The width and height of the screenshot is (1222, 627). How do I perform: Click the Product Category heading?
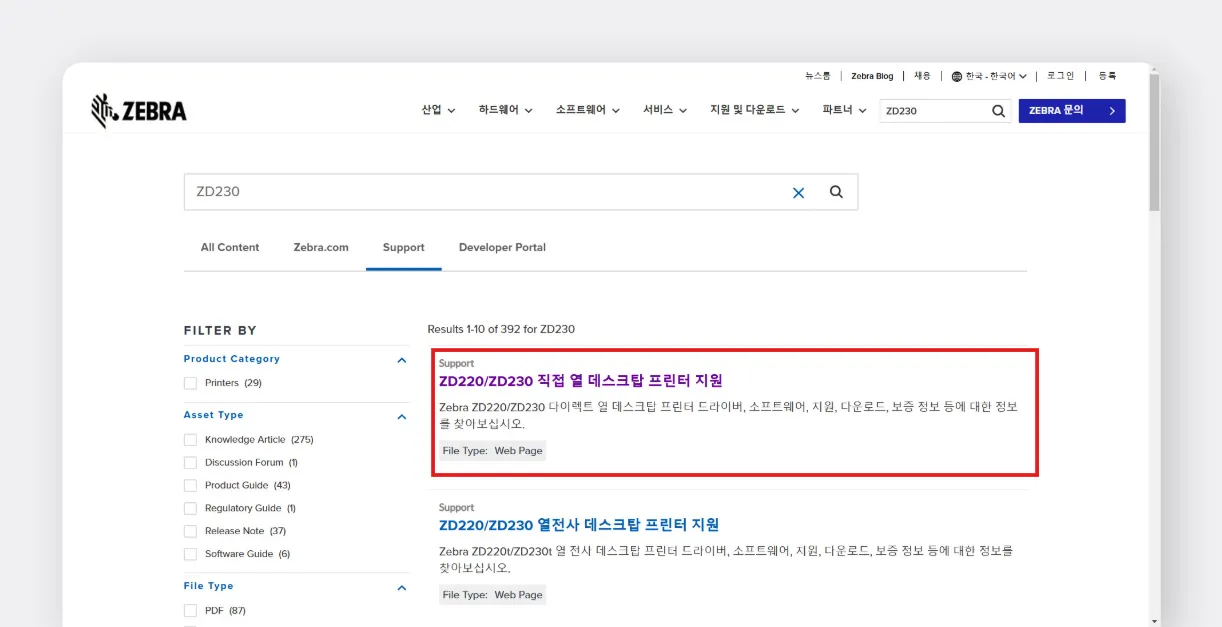point(232,359)
